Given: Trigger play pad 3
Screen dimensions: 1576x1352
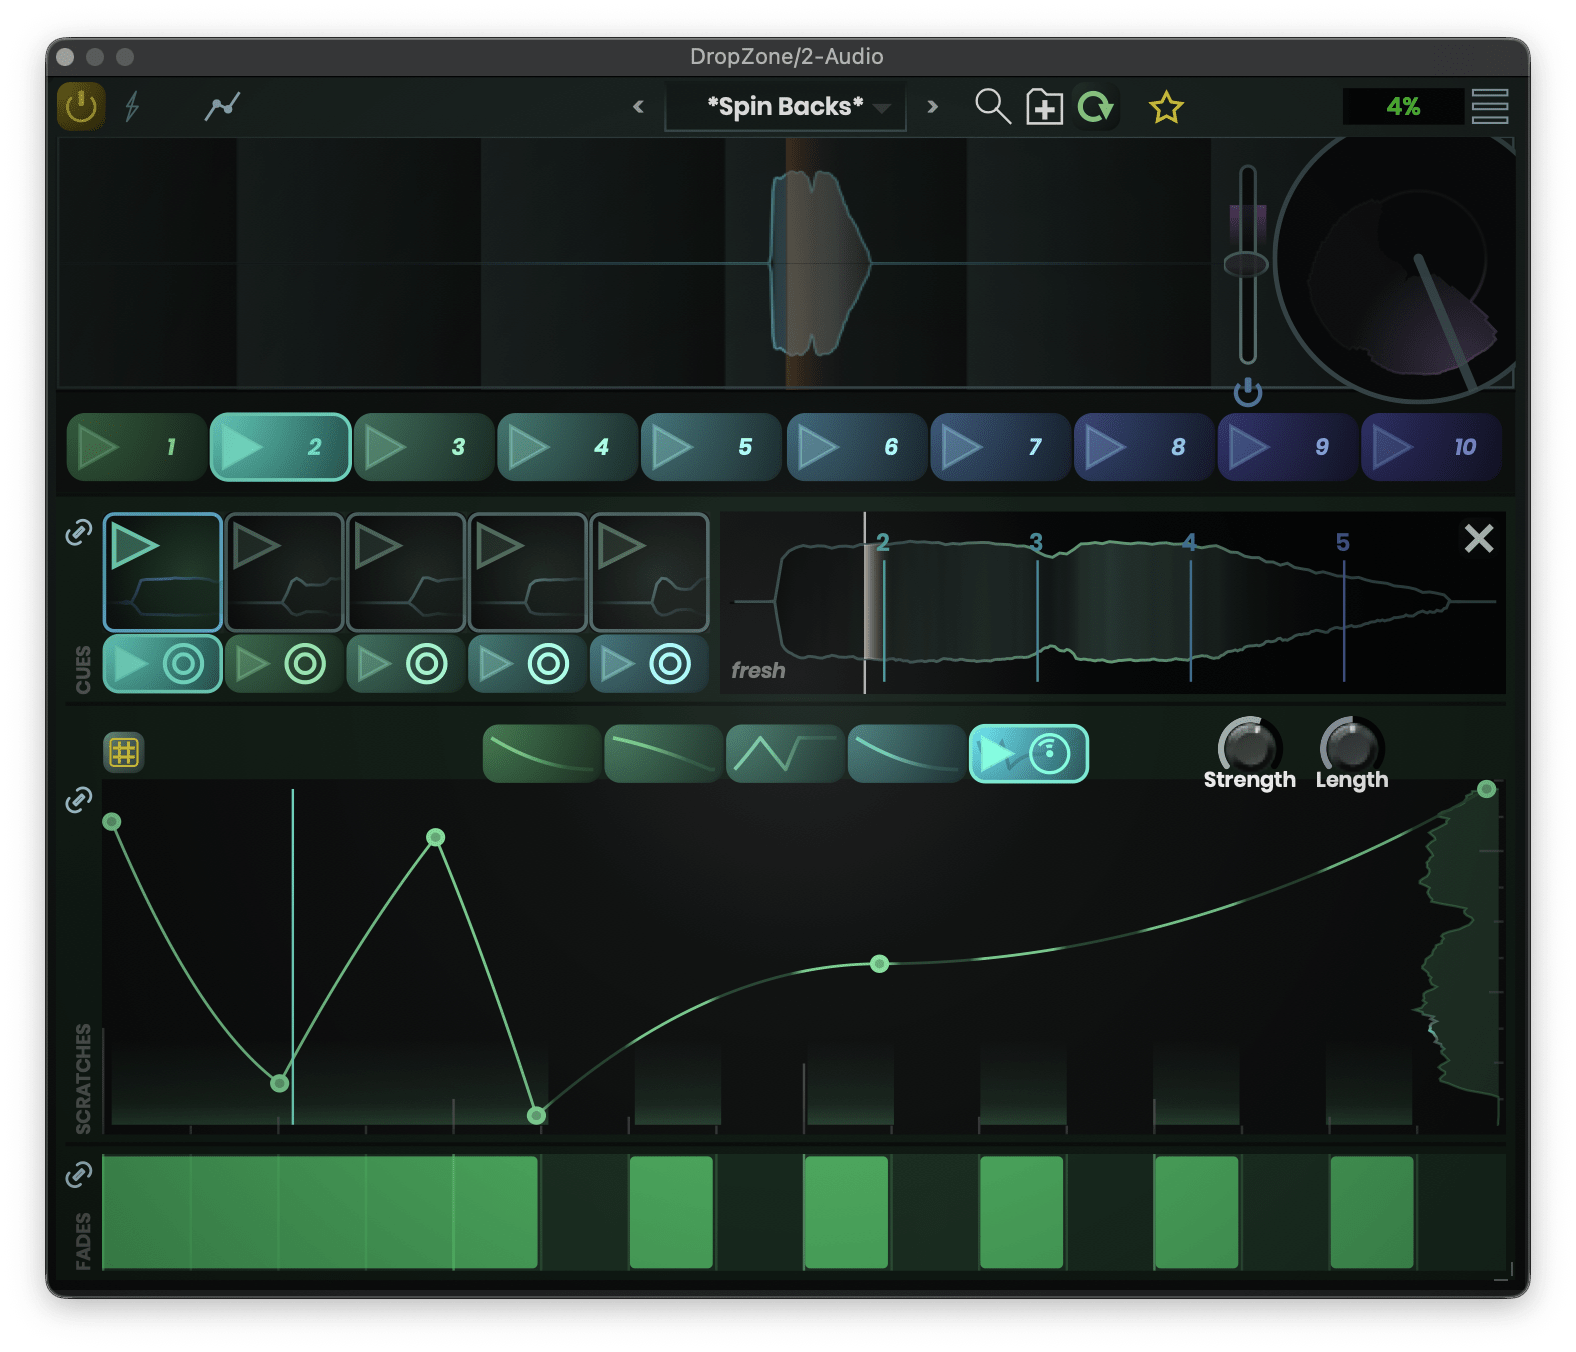Looking at the screenshot, I should pyautogui.click(x=424, y=447).
